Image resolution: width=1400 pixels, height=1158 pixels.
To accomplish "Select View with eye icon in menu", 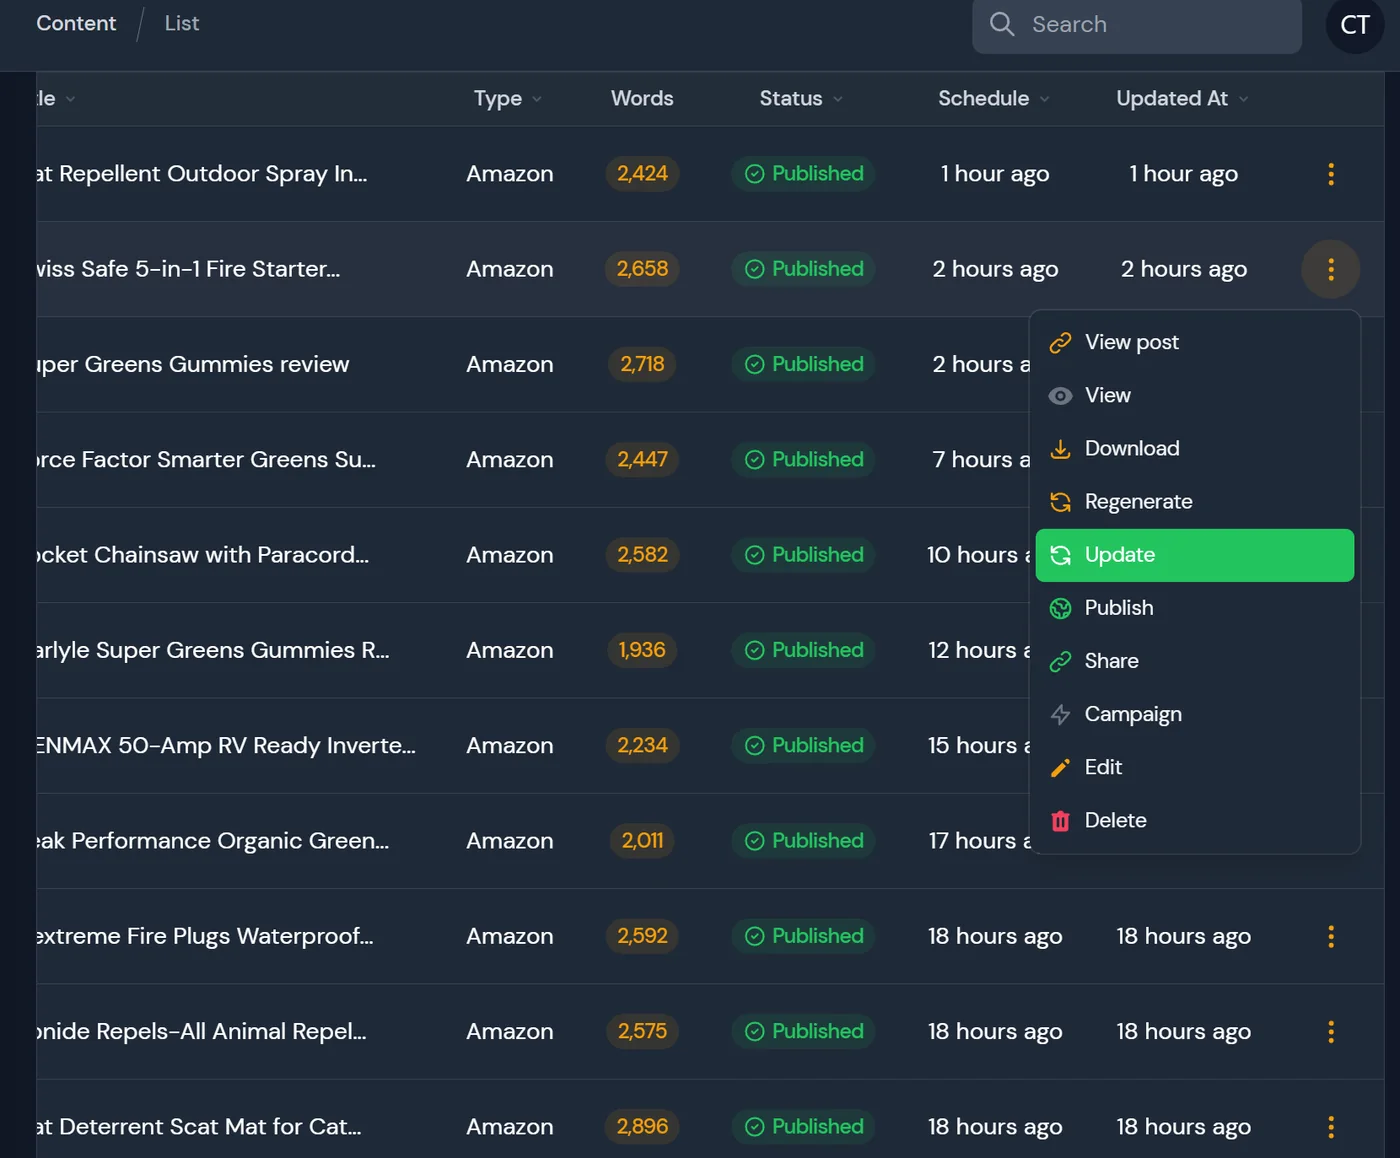I will (x=1195, y=395).
